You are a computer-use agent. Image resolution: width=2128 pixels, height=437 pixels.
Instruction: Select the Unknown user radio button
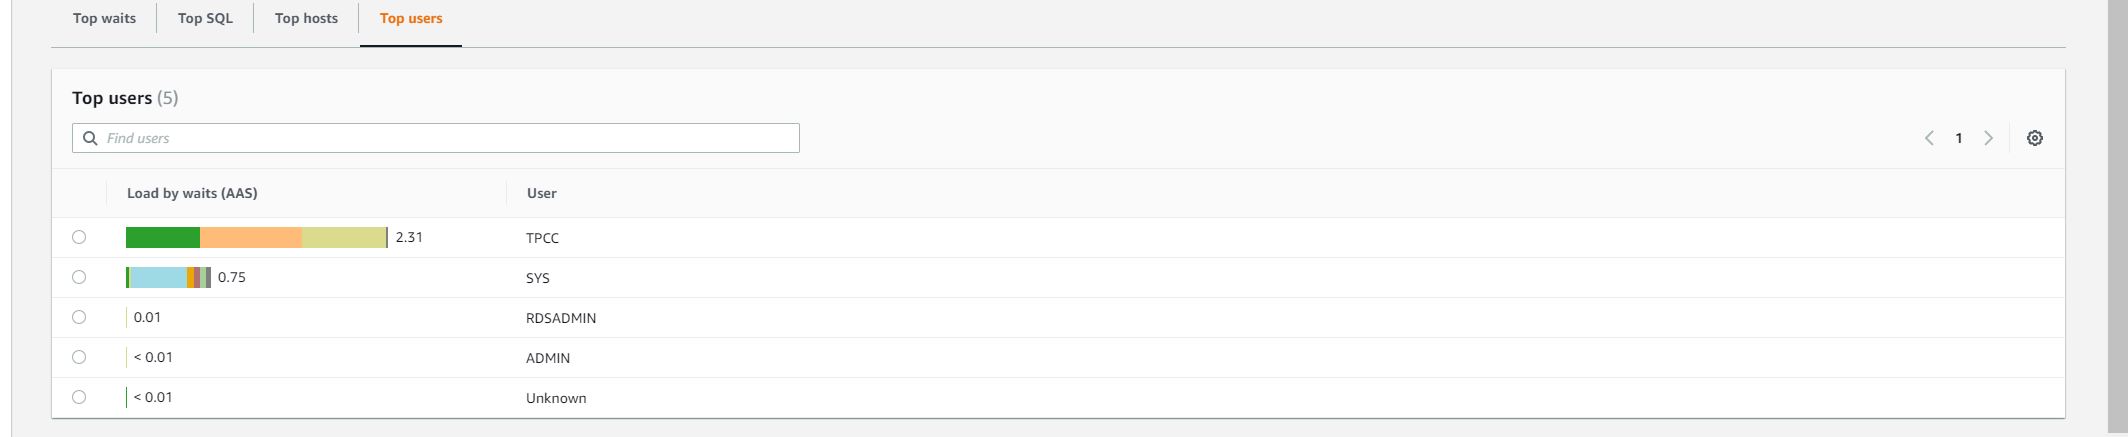tap(79, 397)
